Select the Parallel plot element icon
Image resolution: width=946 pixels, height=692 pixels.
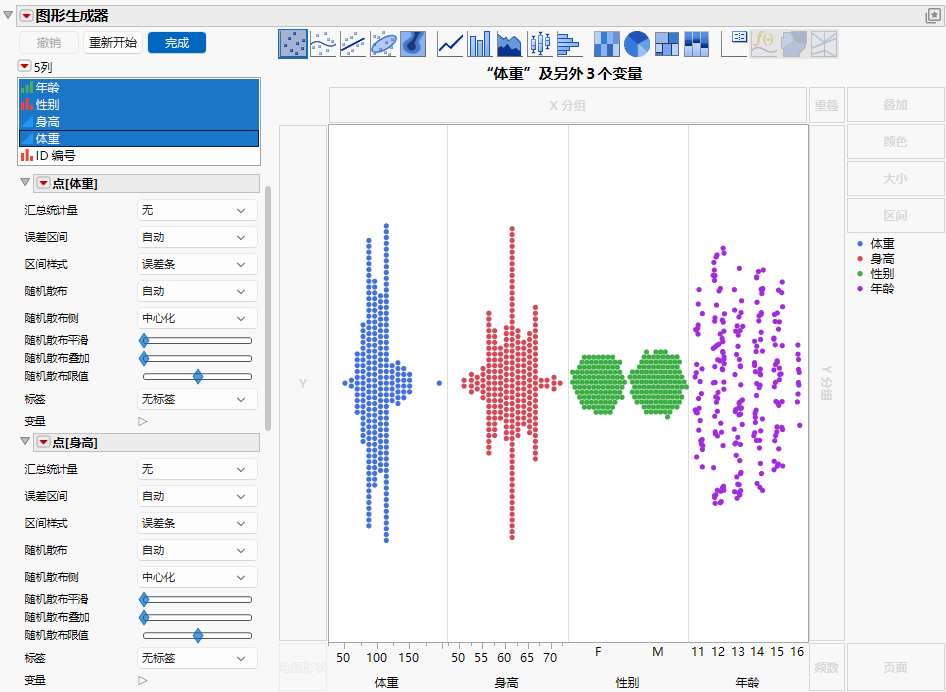tap(824, 44)
